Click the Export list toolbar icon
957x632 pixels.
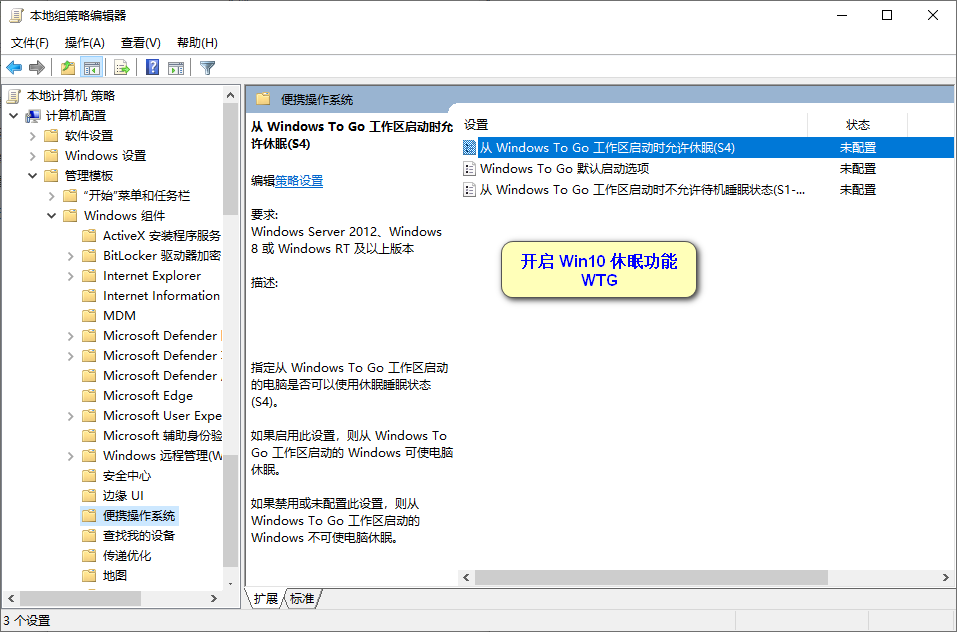tap(122, 68)
